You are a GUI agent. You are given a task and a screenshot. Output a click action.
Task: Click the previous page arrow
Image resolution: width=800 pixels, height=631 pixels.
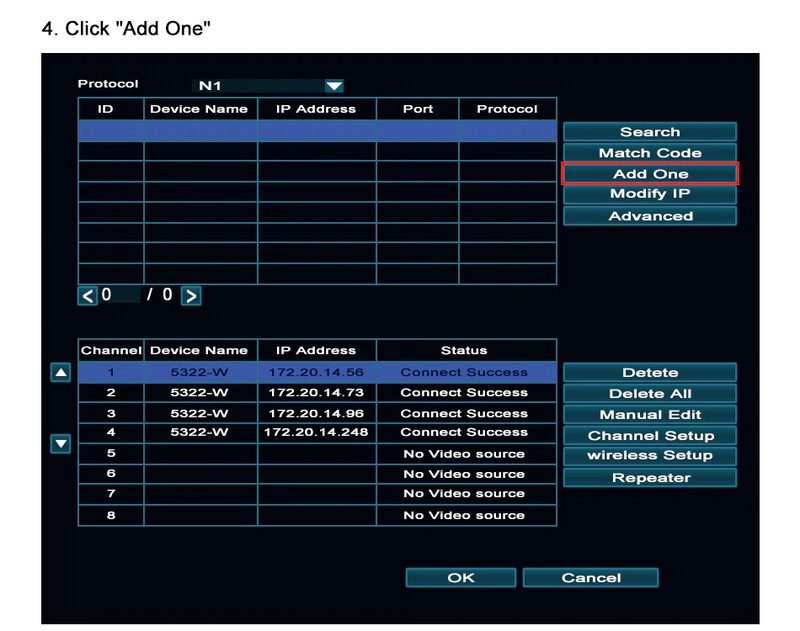pos(88,296)
